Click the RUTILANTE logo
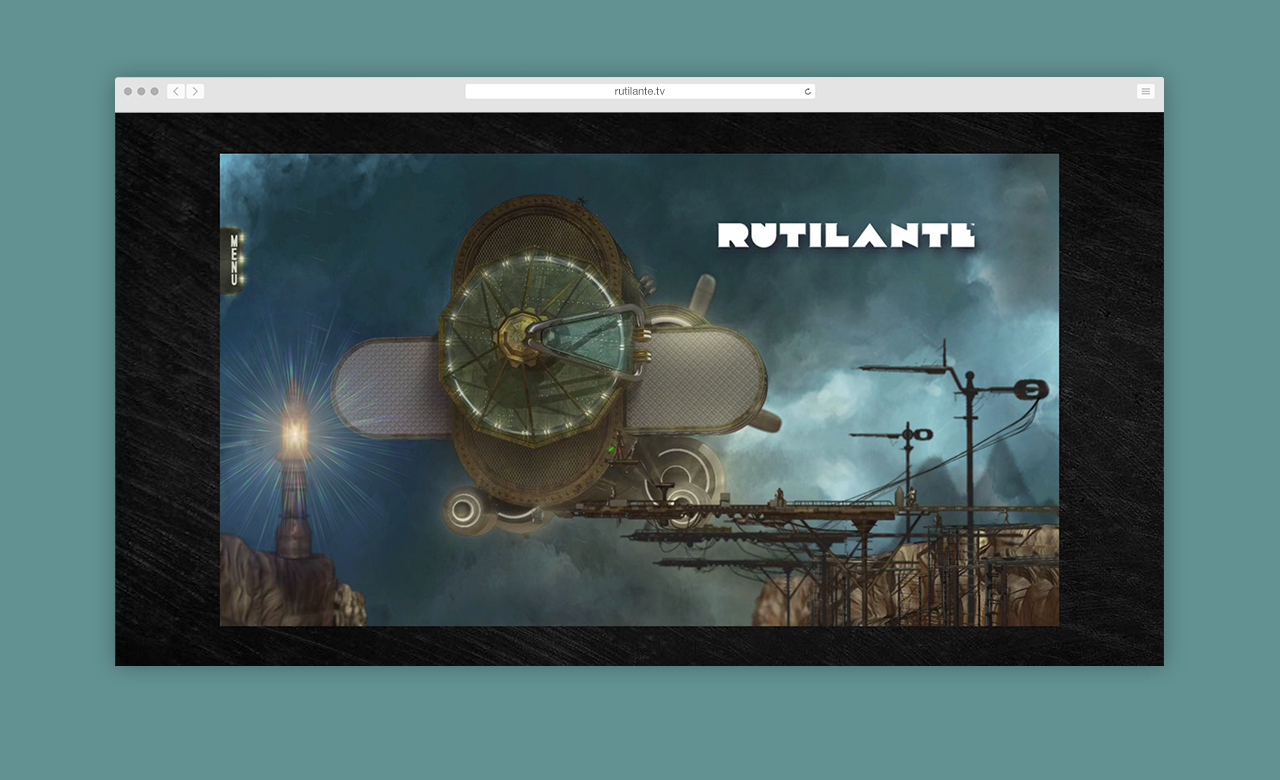Image resolution: width=1280 pixels, height=780 pixels. pos(846,235)
